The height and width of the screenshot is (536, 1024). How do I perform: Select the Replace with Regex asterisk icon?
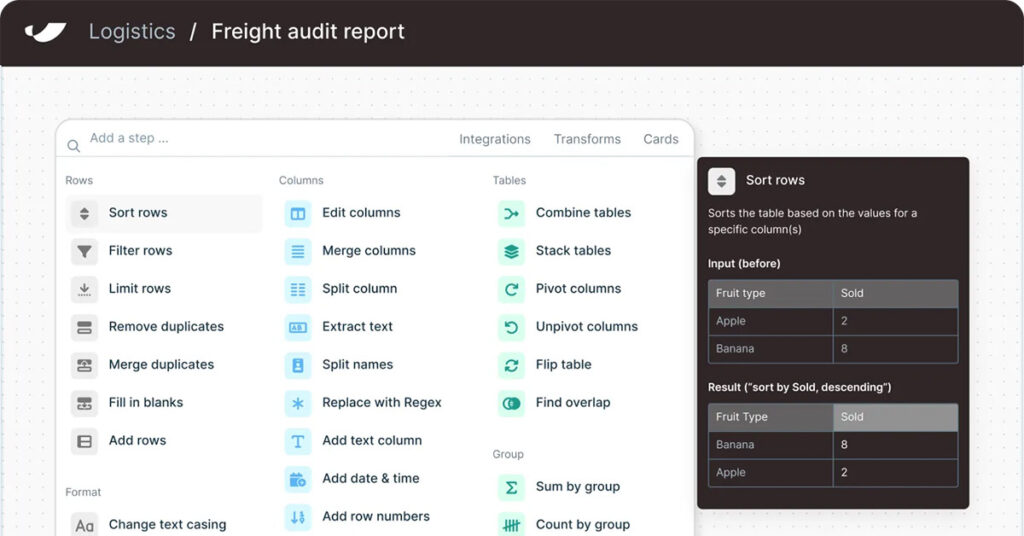(298, 403)
